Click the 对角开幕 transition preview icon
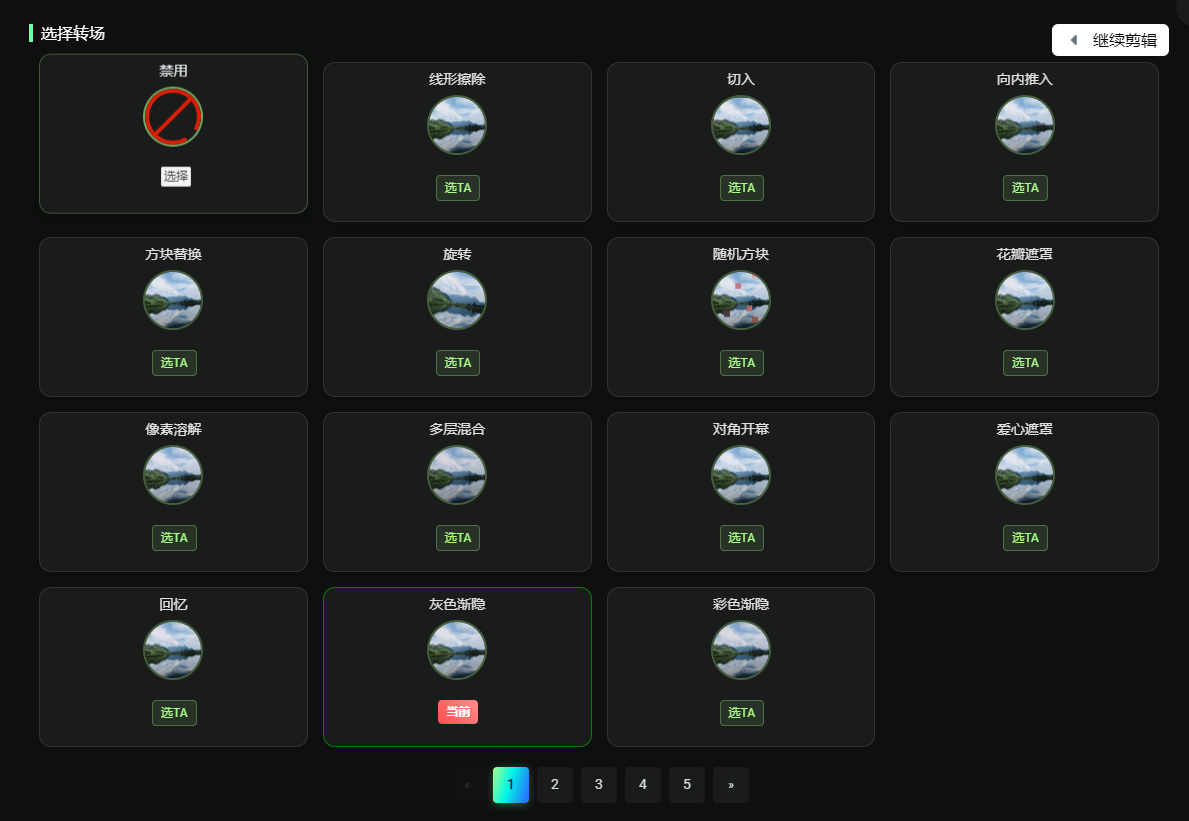This screenshot has height=821, width=1189. coord(741,475)
